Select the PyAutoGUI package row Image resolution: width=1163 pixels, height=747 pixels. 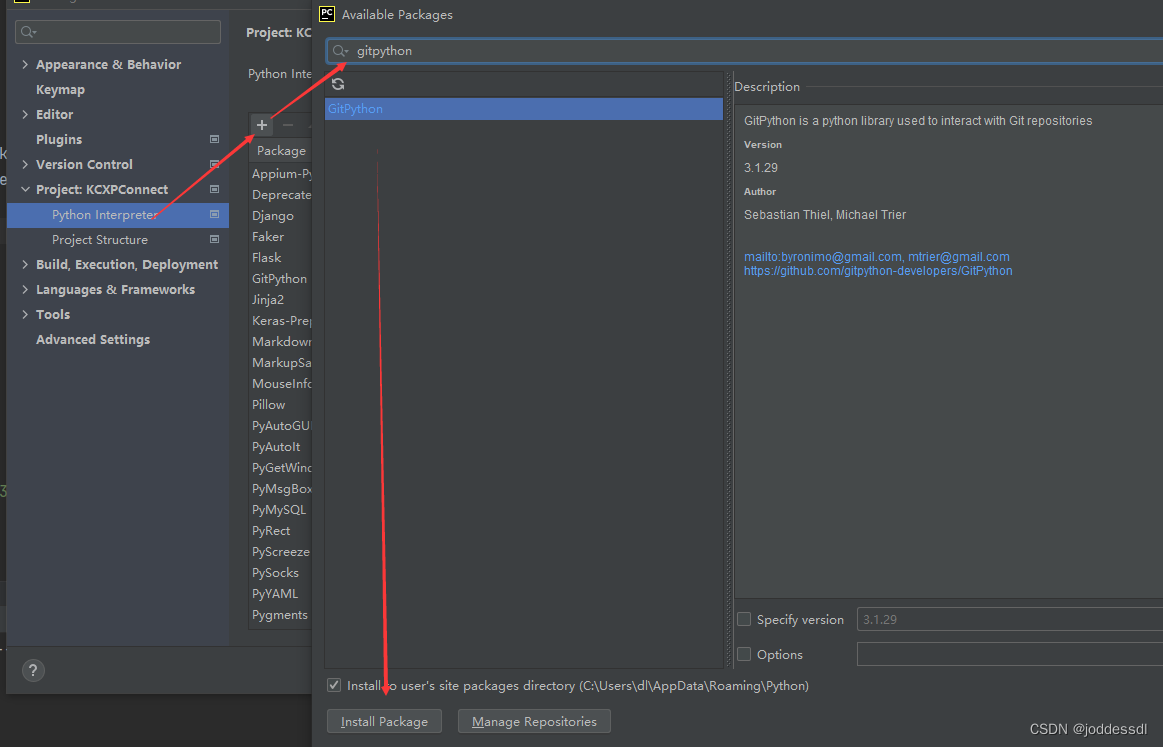[280, 426]
